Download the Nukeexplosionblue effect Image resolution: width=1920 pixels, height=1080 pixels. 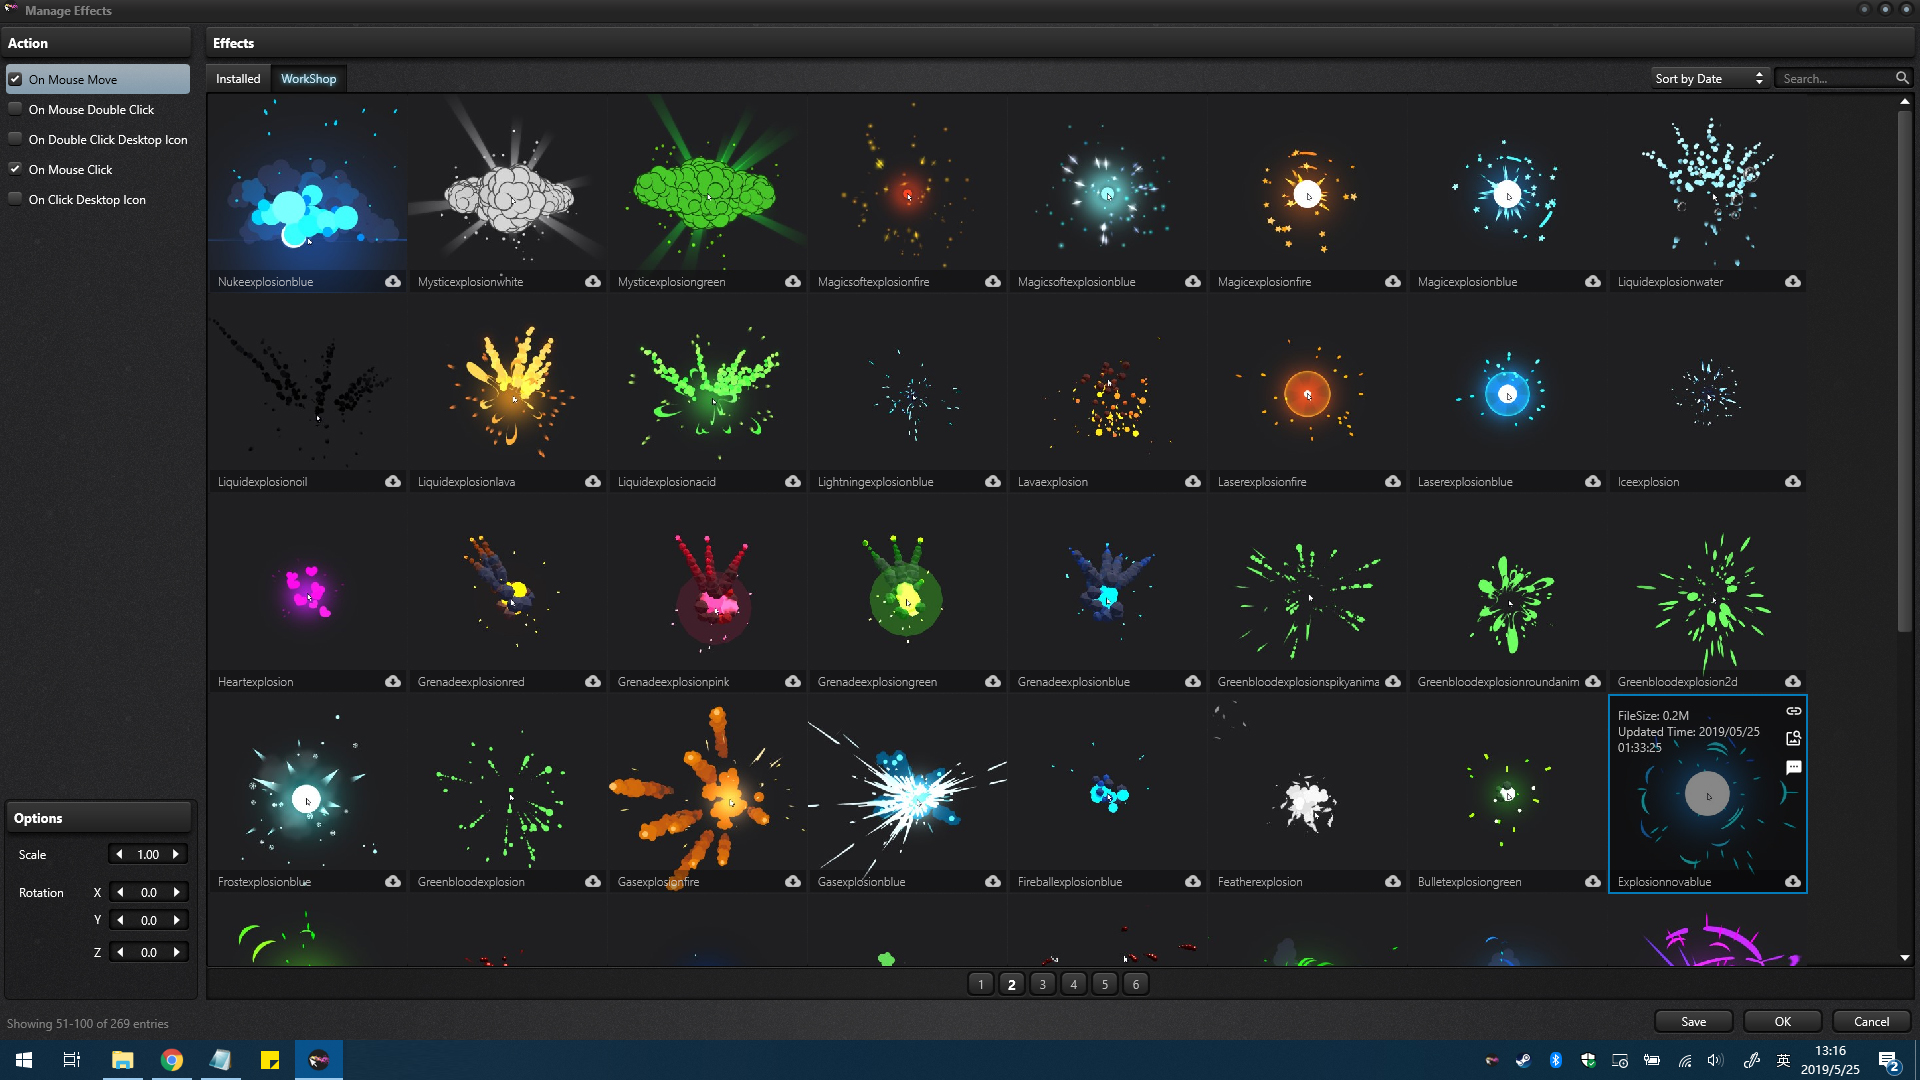tap(391, 282)
